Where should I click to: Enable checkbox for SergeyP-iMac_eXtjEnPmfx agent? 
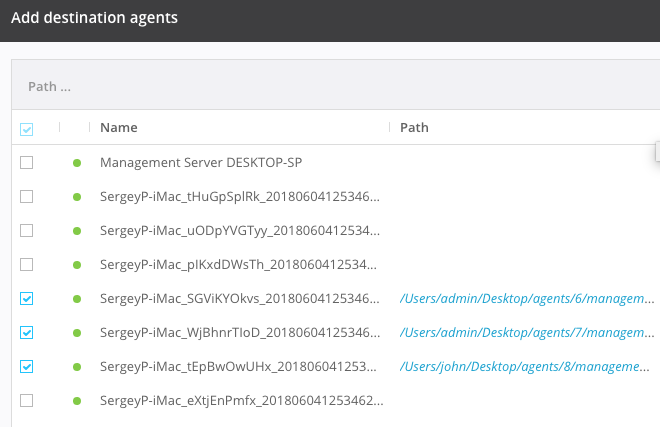[x=27, y=400]
